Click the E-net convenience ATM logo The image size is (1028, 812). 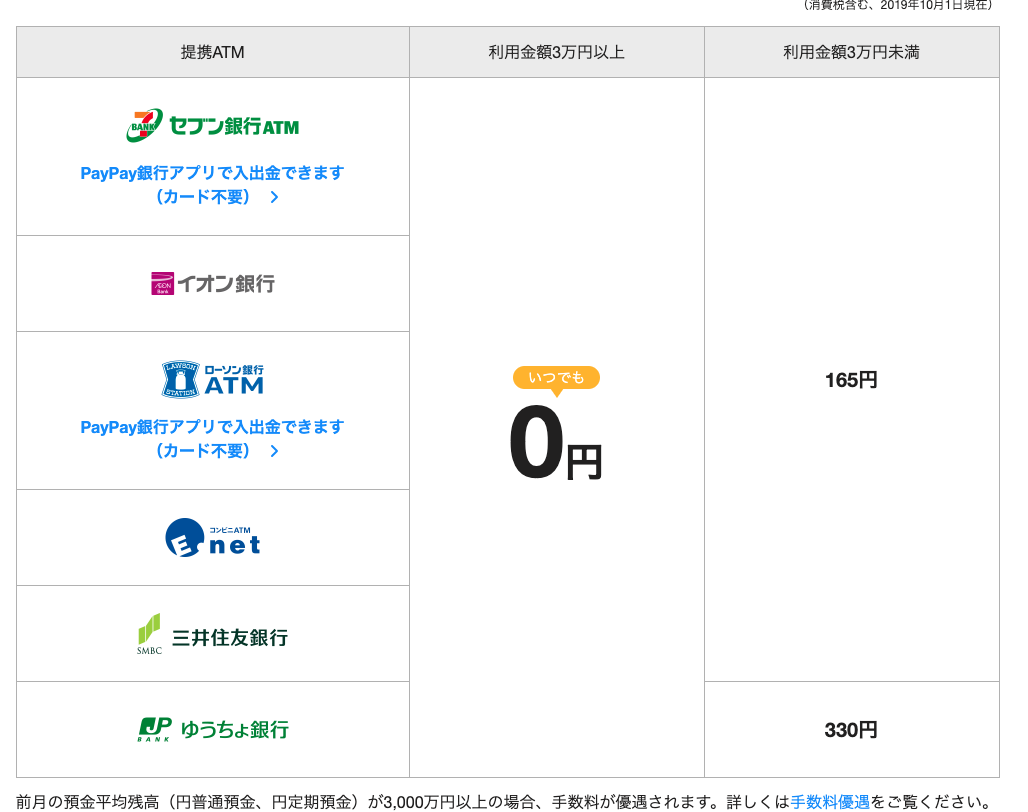(212, 537)
